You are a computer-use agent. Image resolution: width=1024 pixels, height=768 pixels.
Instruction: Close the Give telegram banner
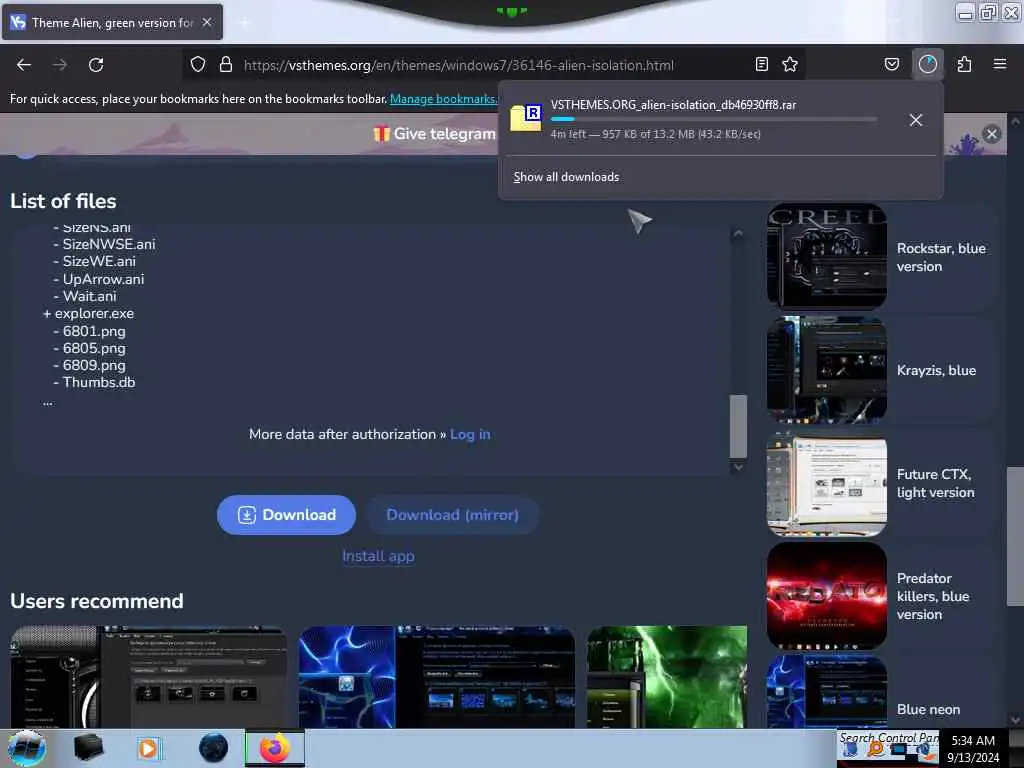(991, 134)
